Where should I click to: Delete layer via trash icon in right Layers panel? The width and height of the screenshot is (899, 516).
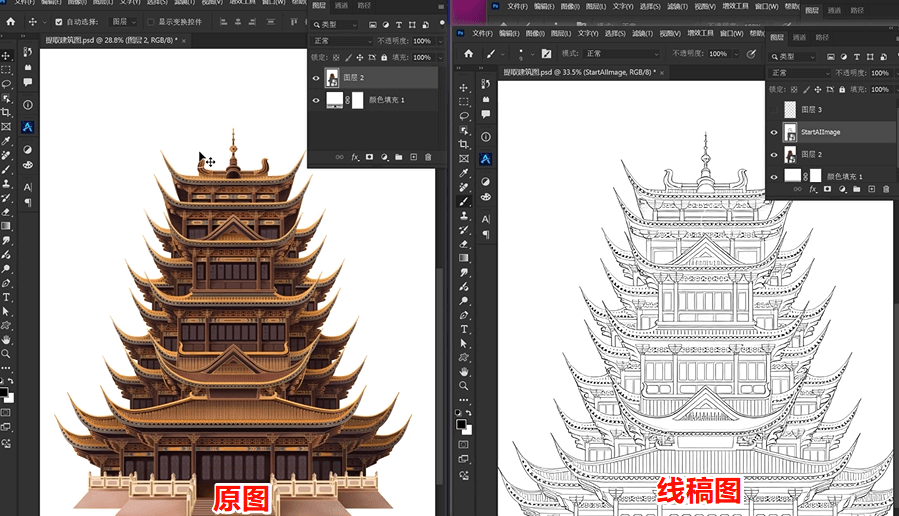[886, 189]
